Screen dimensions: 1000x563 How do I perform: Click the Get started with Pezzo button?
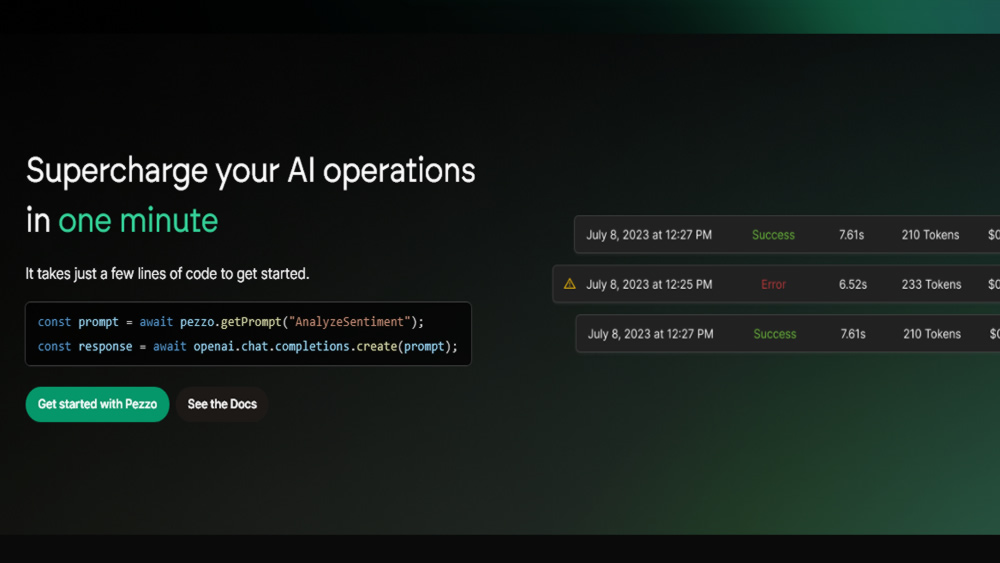point(97,404)
